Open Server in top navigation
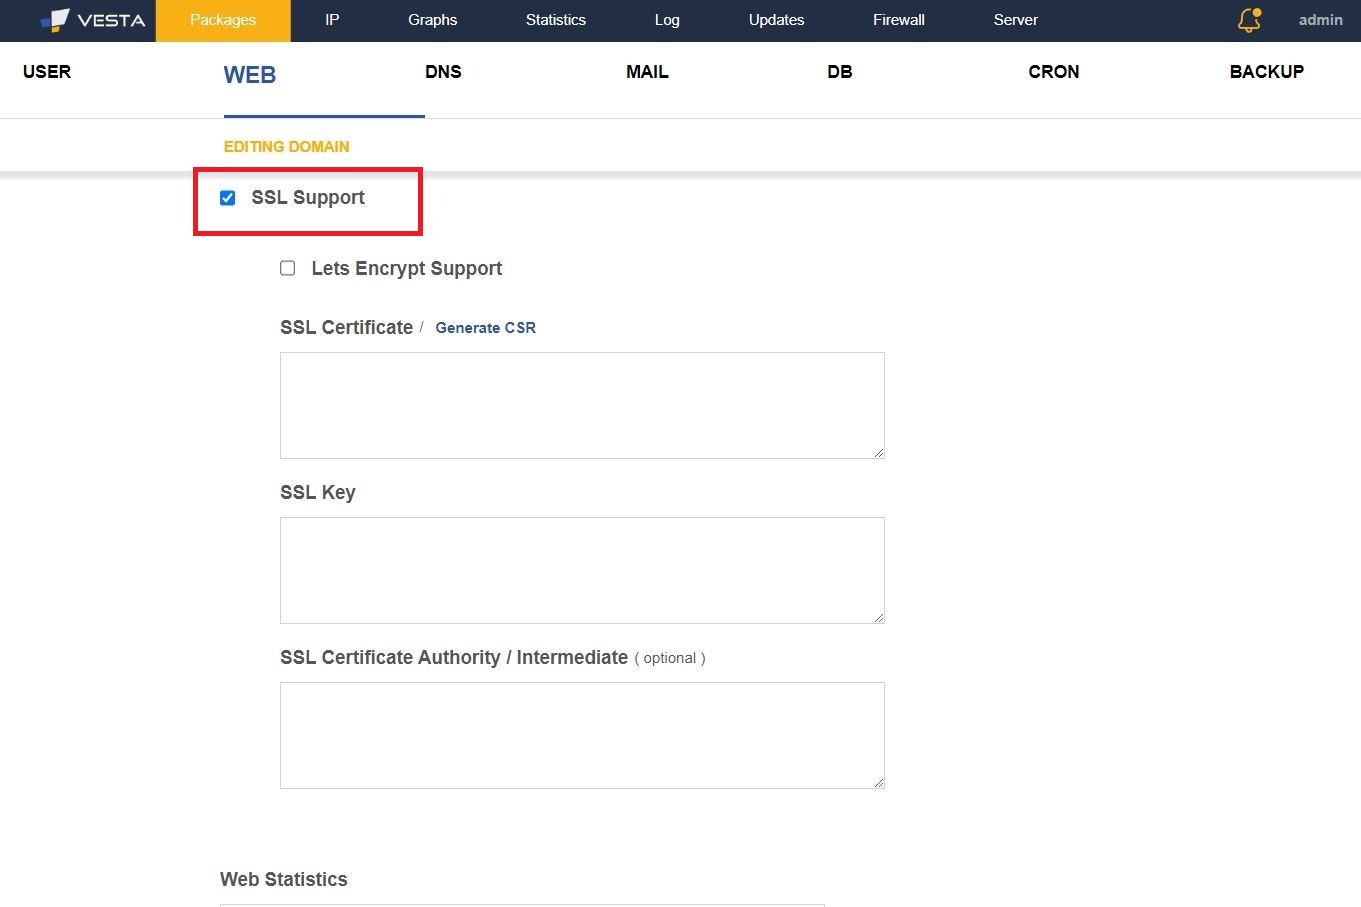1361x907 pixels. tap(1015, 20)
